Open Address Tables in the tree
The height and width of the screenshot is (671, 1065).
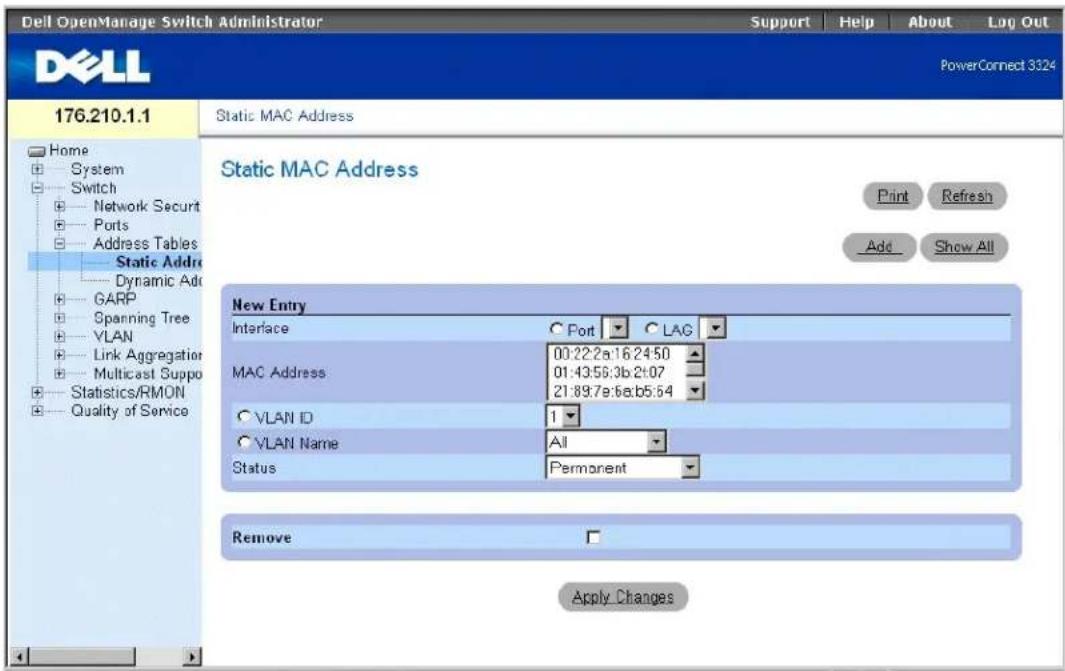pyautogui.click(x=145, y=244)
